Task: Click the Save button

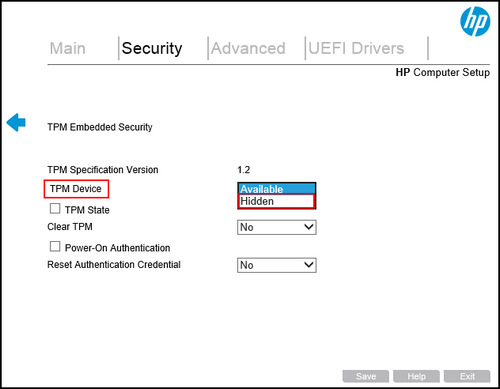Action: [366, 376]
